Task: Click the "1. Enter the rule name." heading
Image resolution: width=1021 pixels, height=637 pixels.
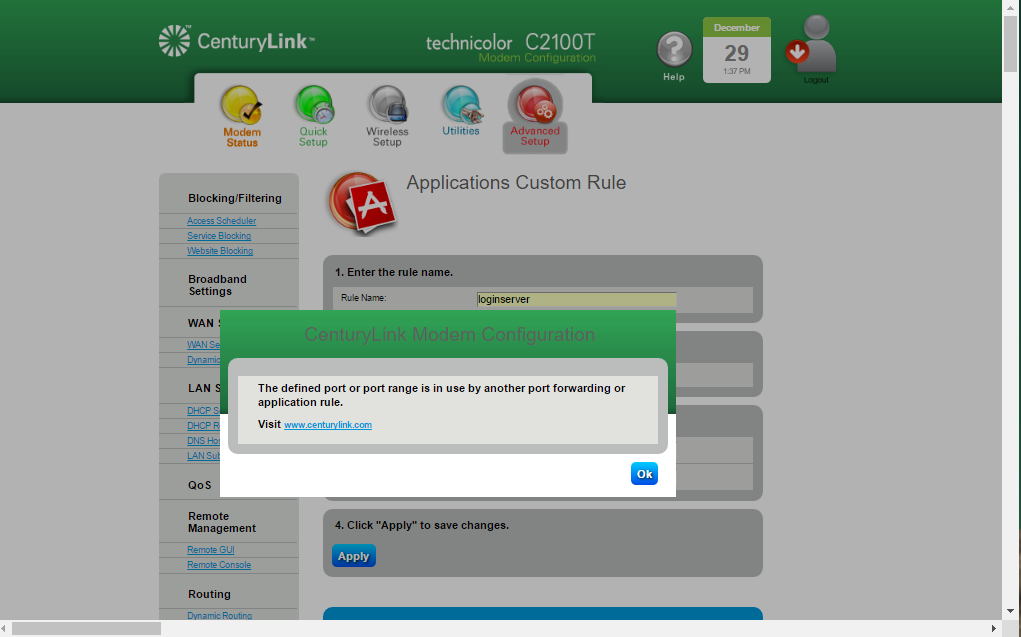Action: coord(394,272)
